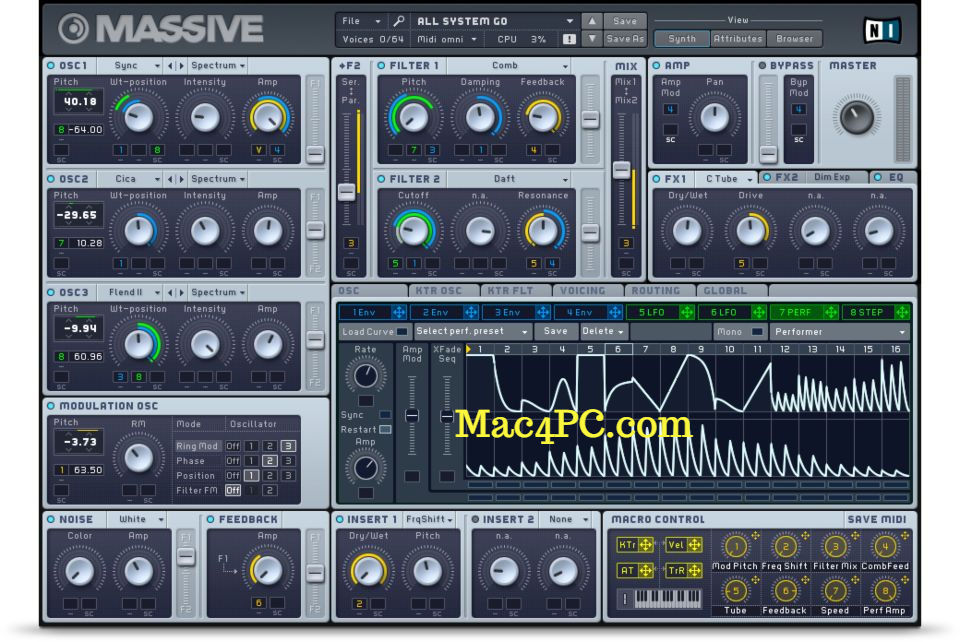This screenshot has width=960, height=642.
Task: Adjust the Bypass level fader
Action: click(768, 154)
